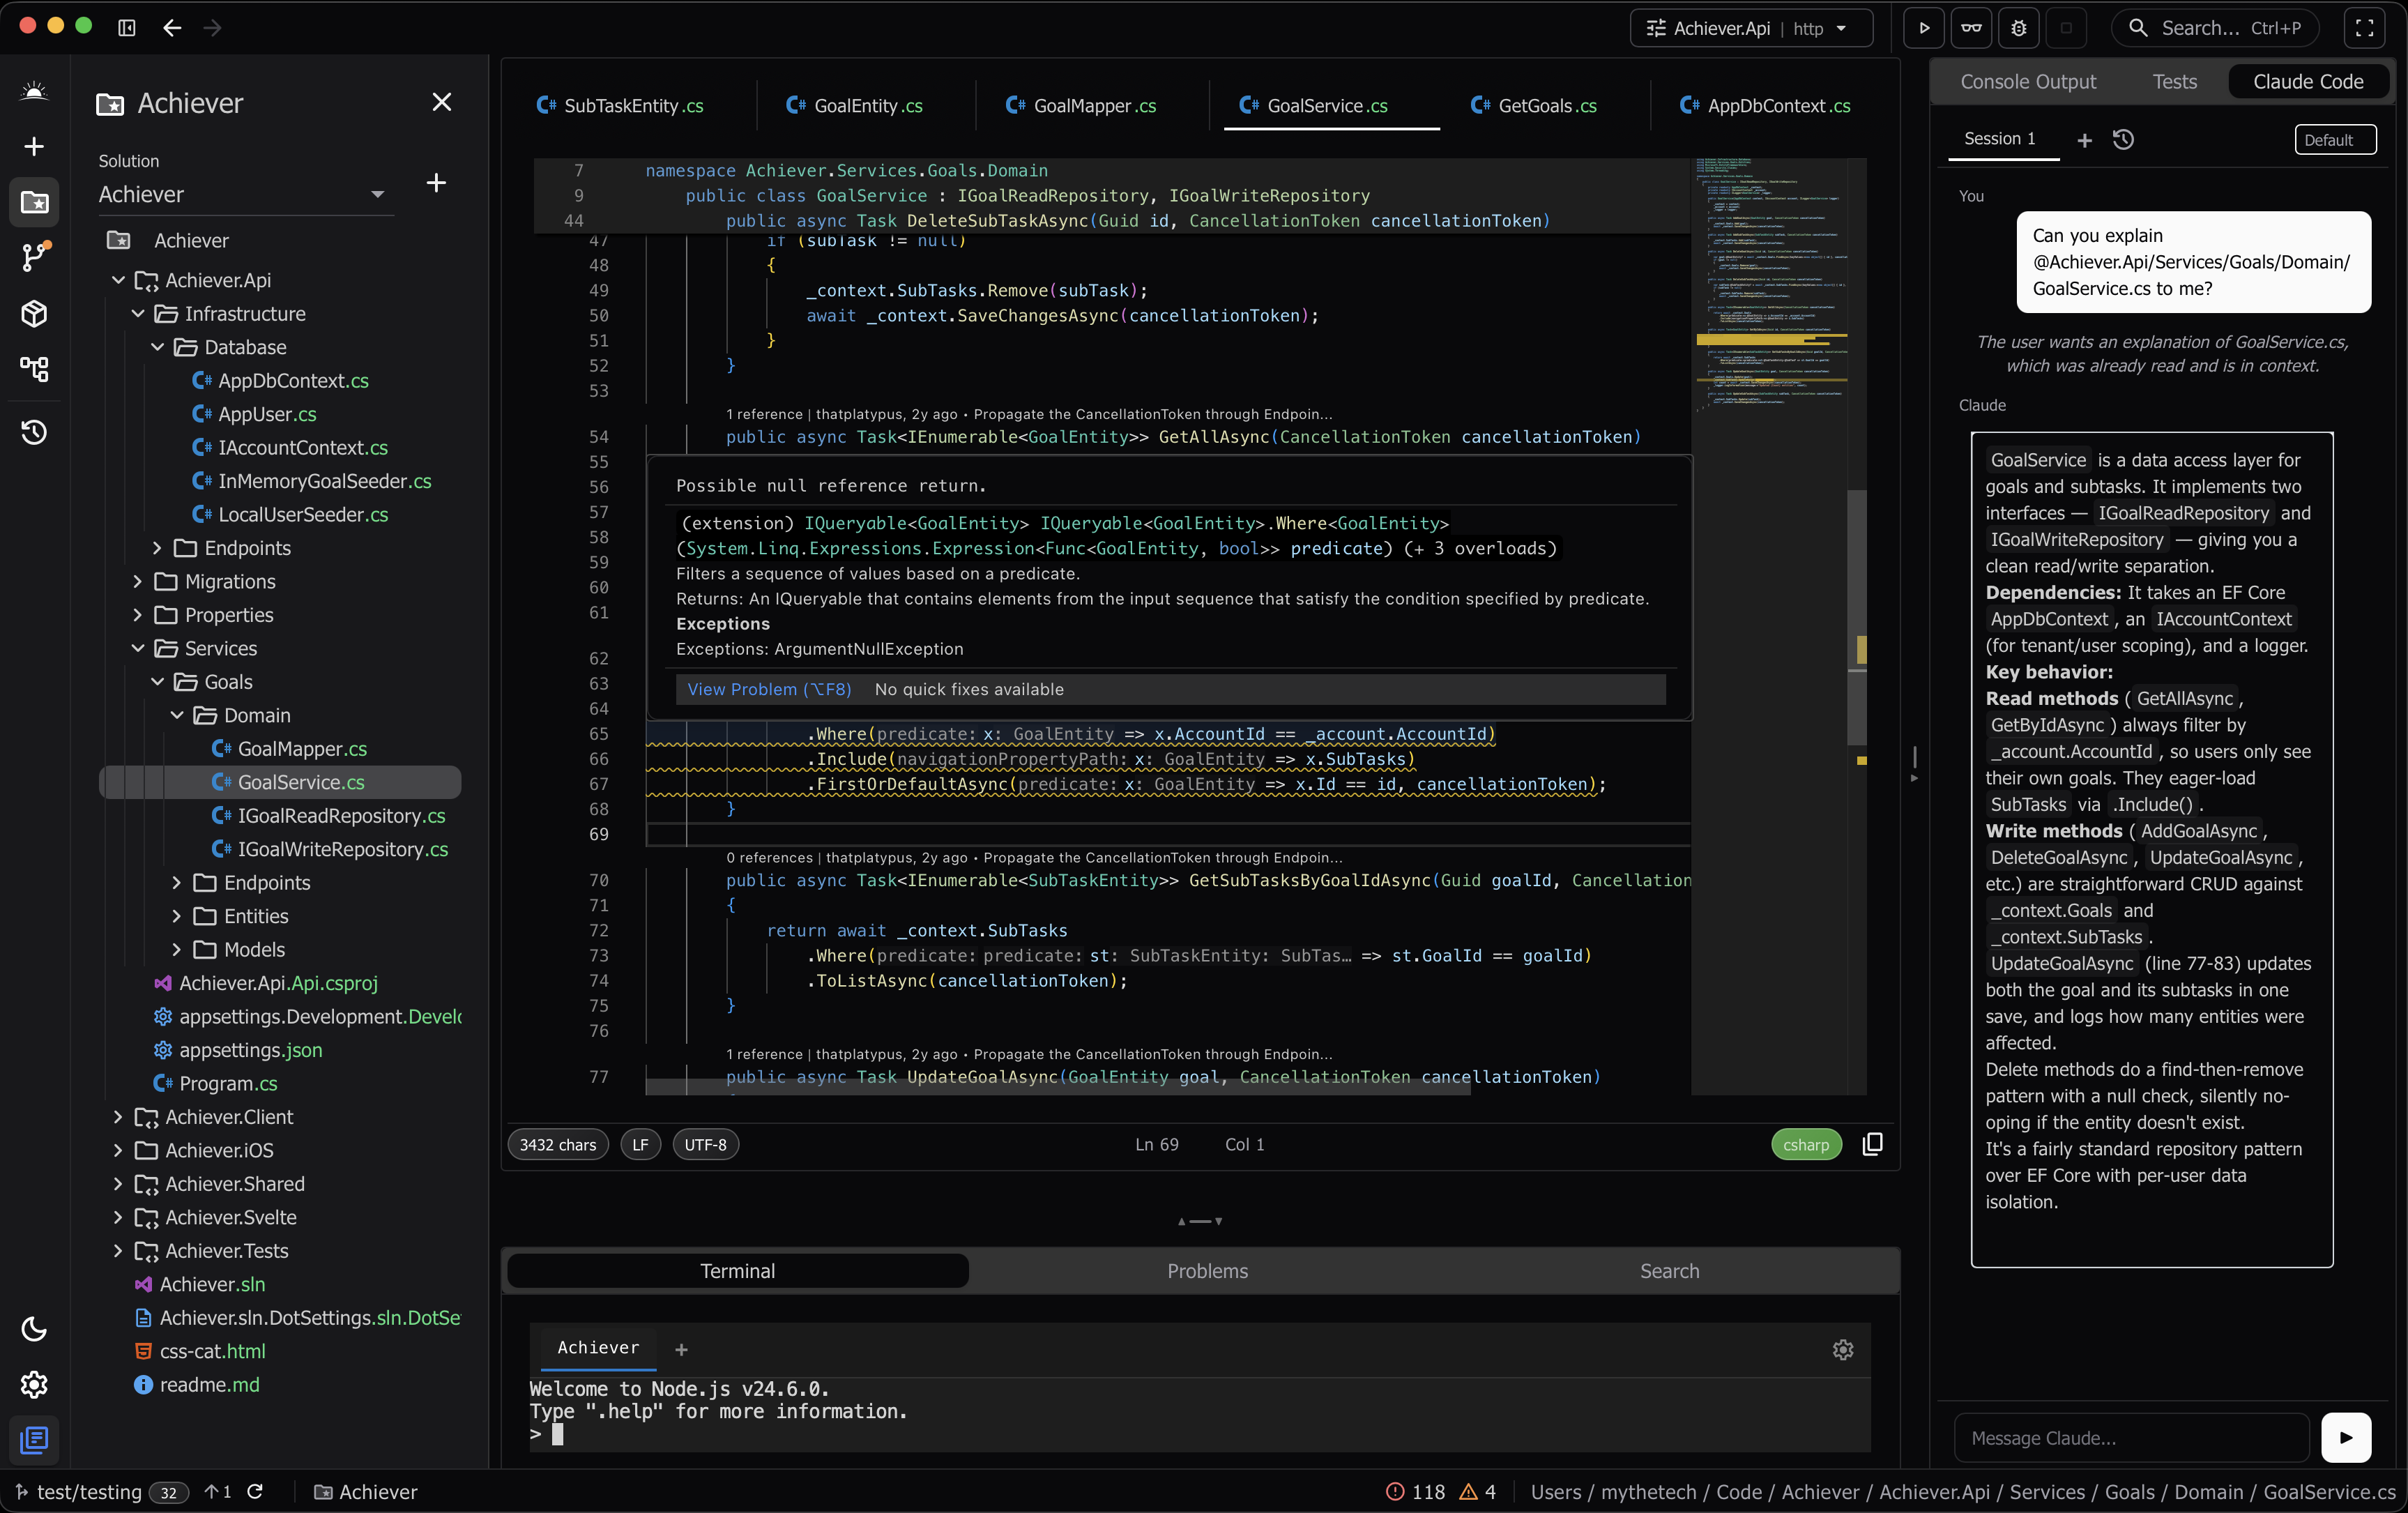Image resolution: width=2408 pixels, height=1513 pixels.
Task: Click the plus button next to Solution dropdown
Action: (x=436, y=183)
